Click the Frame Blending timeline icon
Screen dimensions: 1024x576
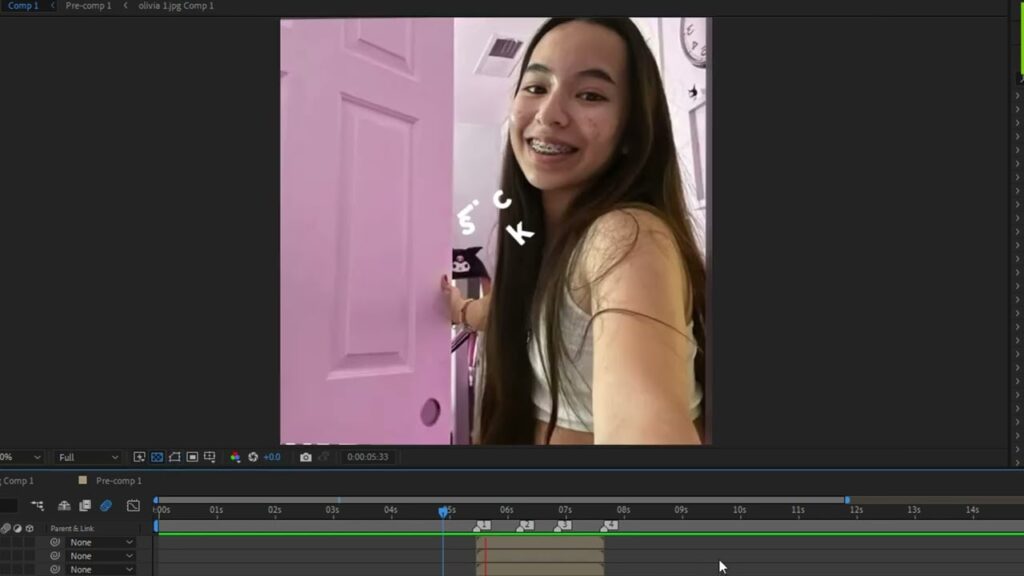coord(85,506)
